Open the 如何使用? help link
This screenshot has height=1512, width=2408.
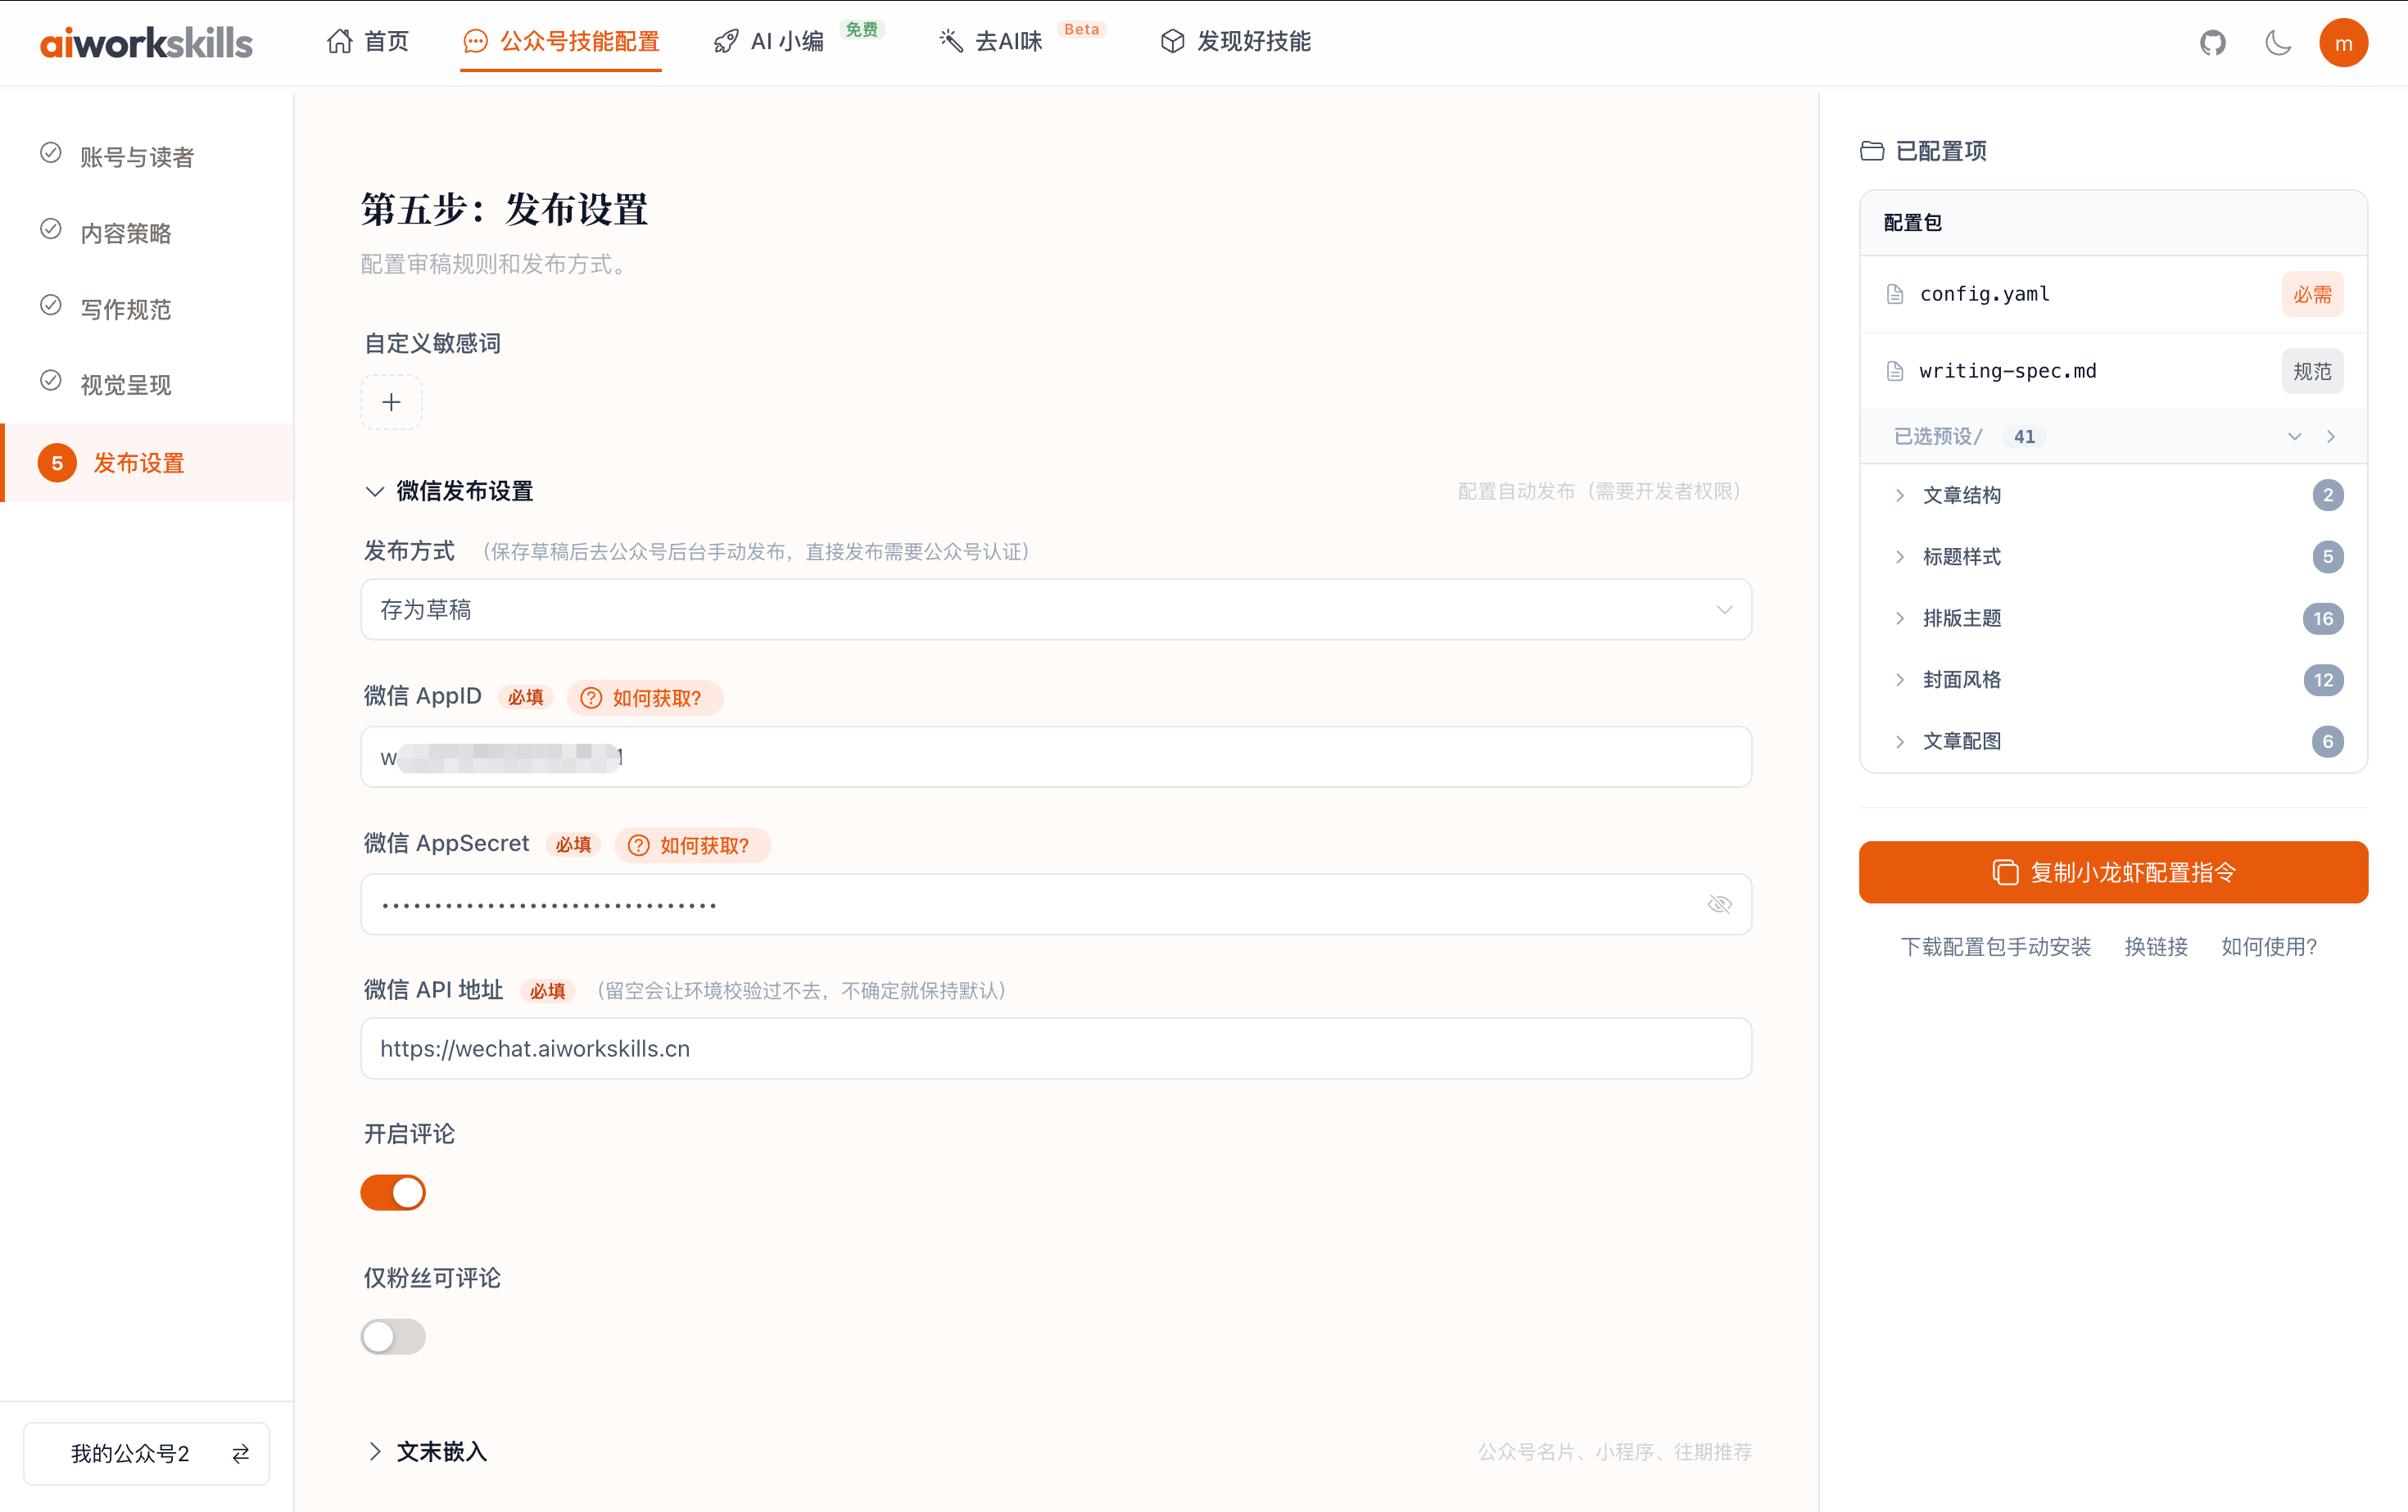pos(2269,946)
